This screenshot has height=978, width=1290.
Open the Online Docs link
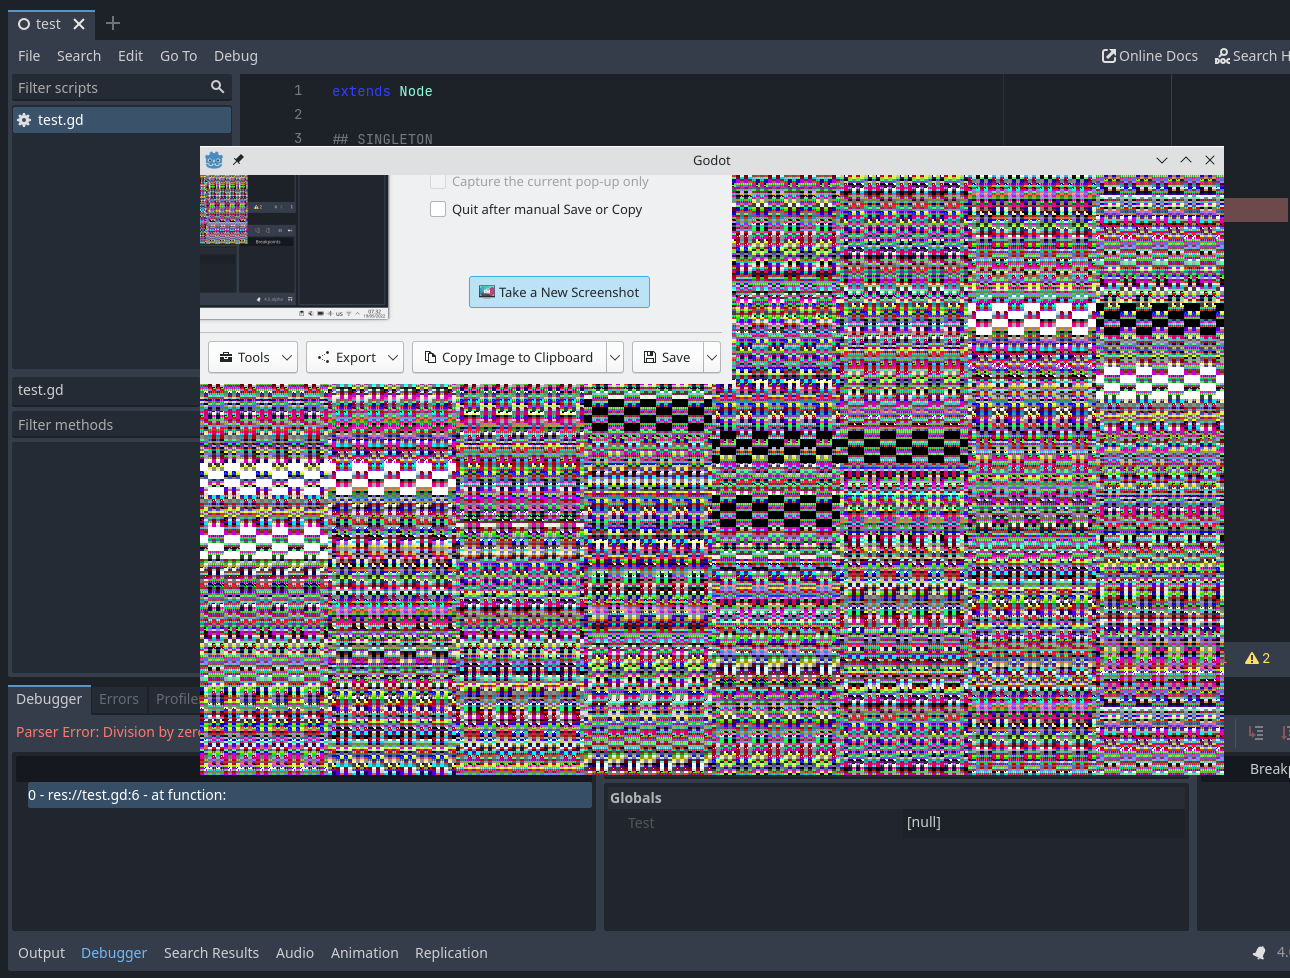tap(1149, 56)
